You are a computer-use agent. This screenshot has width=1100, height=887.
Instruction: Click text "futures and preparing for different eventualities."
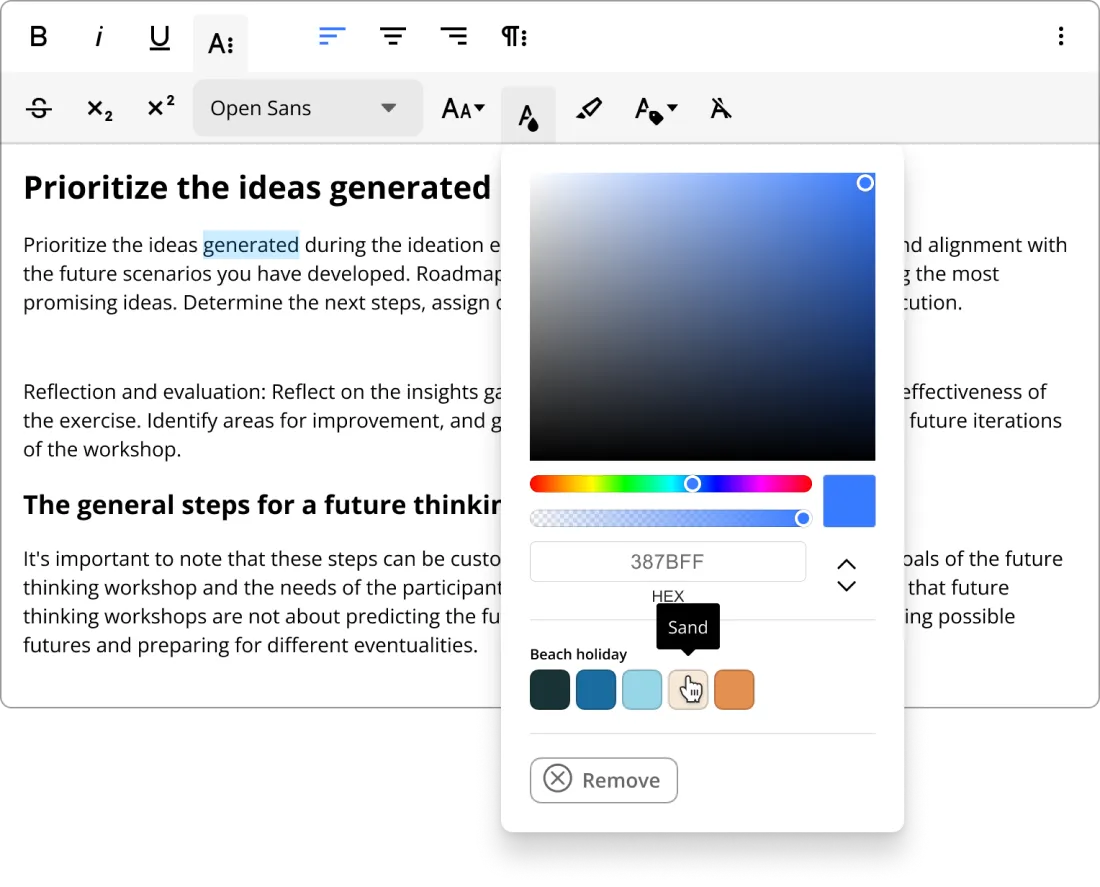pos(250,645)
